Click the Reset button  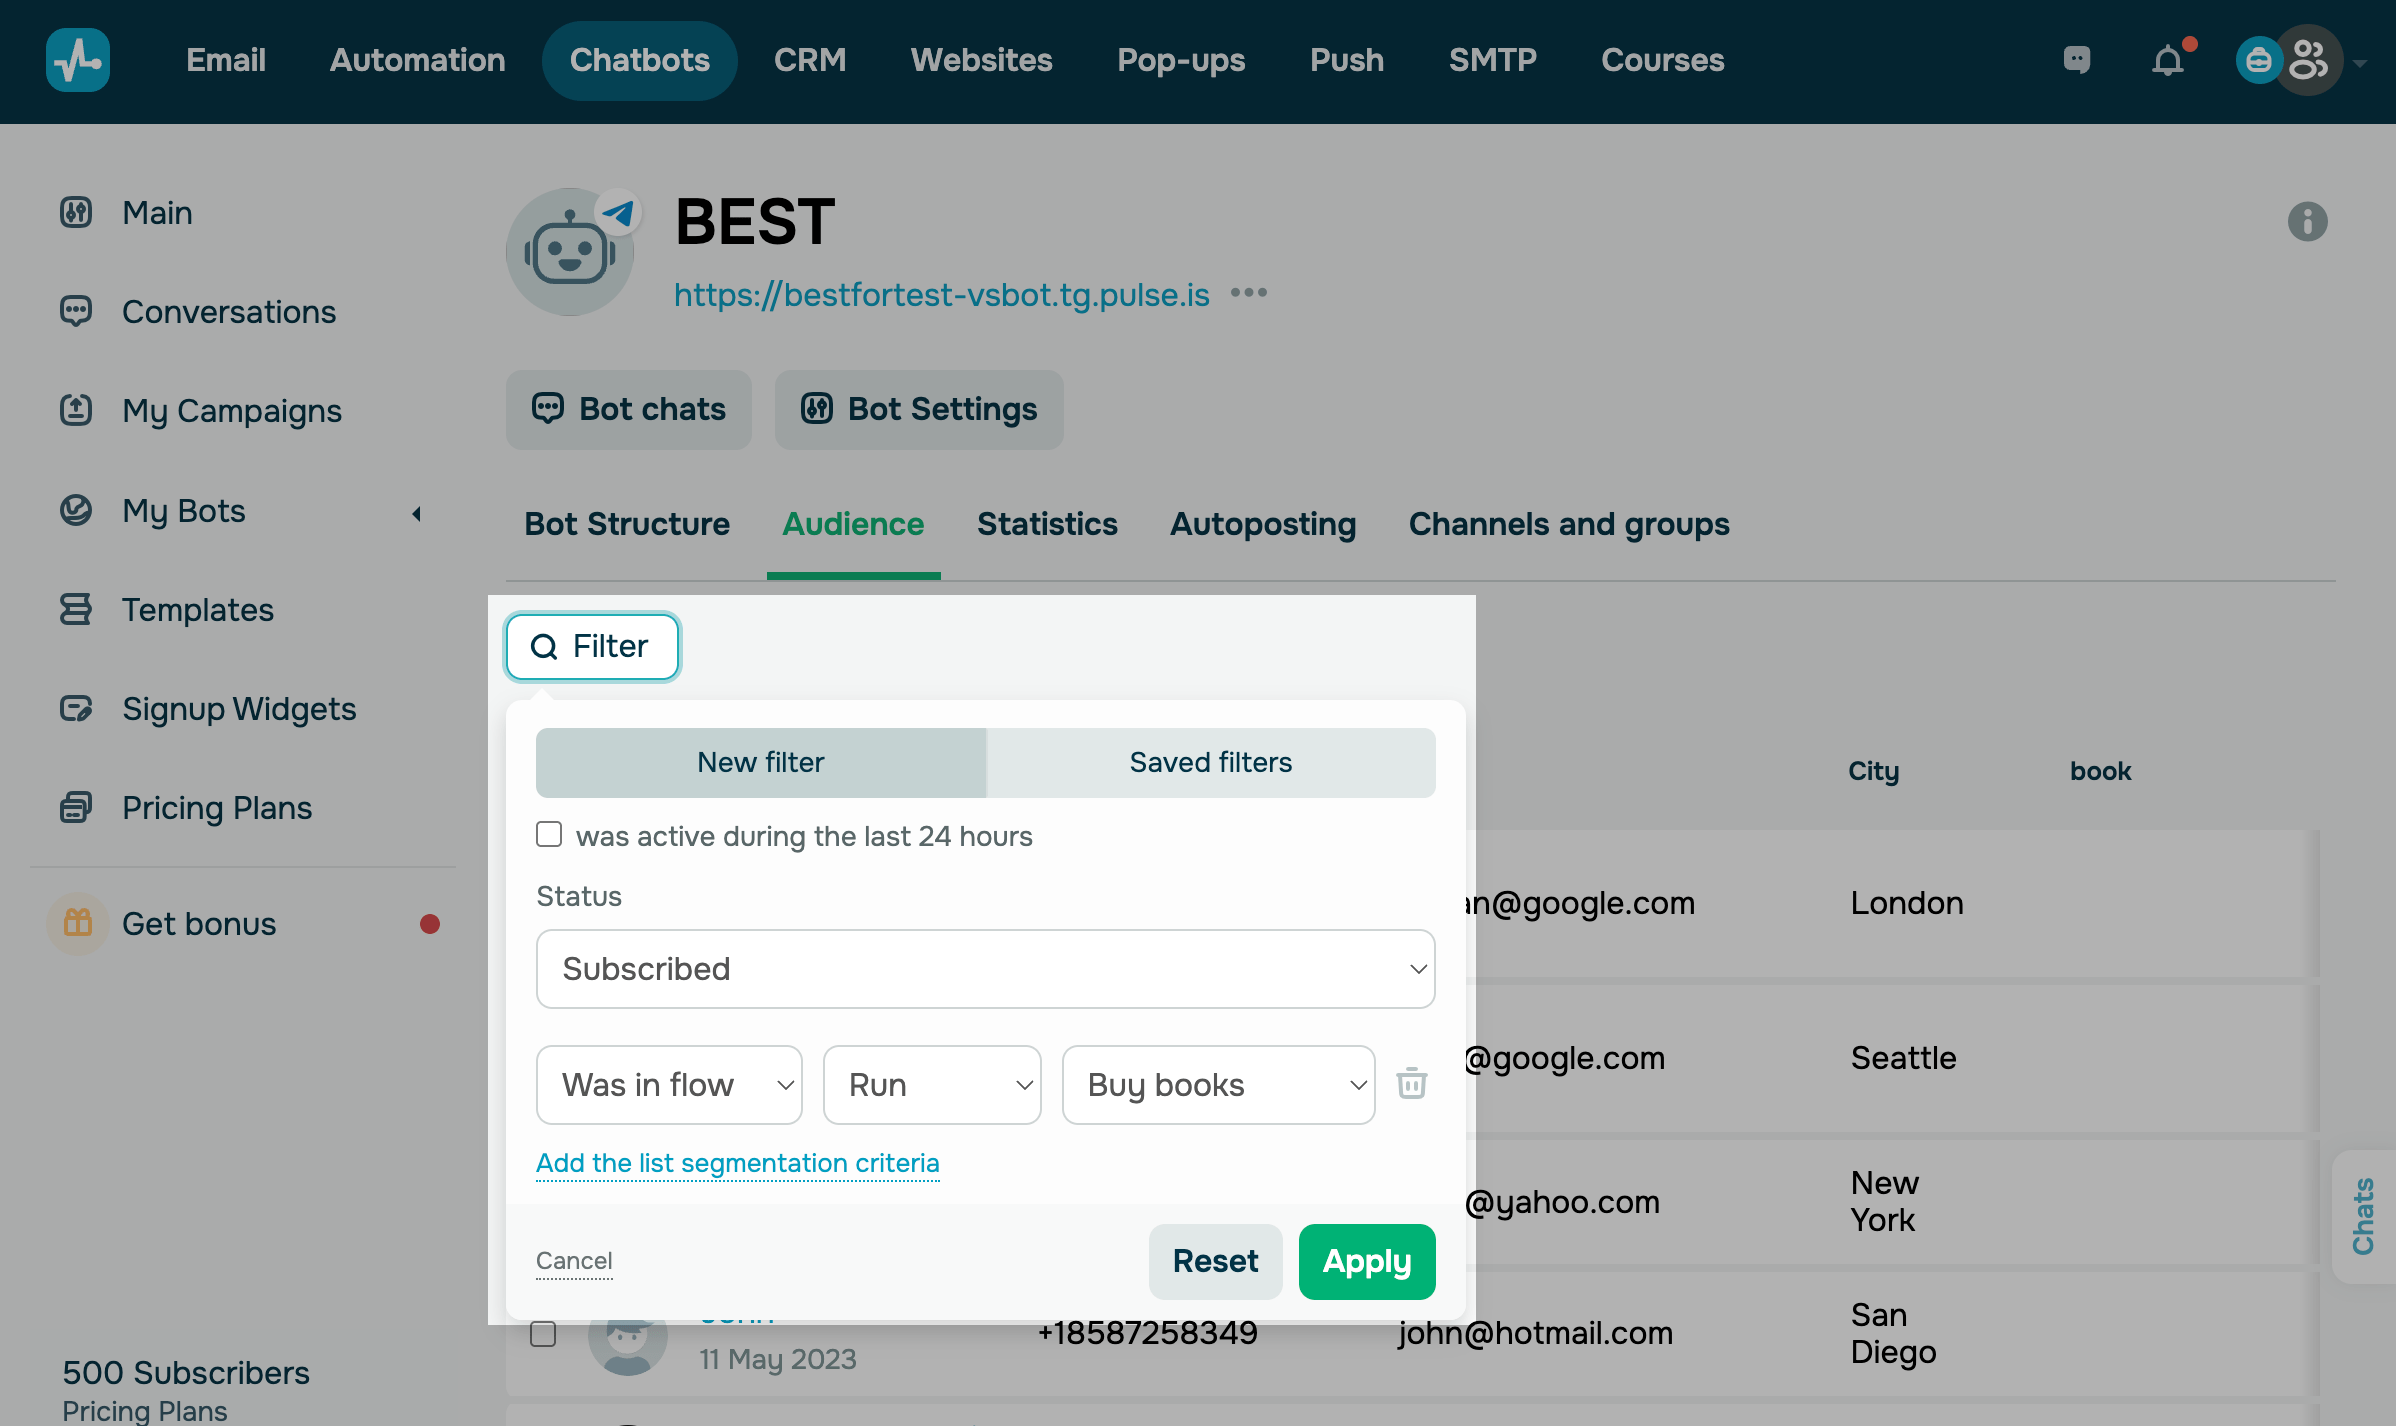point(1215,1261)
